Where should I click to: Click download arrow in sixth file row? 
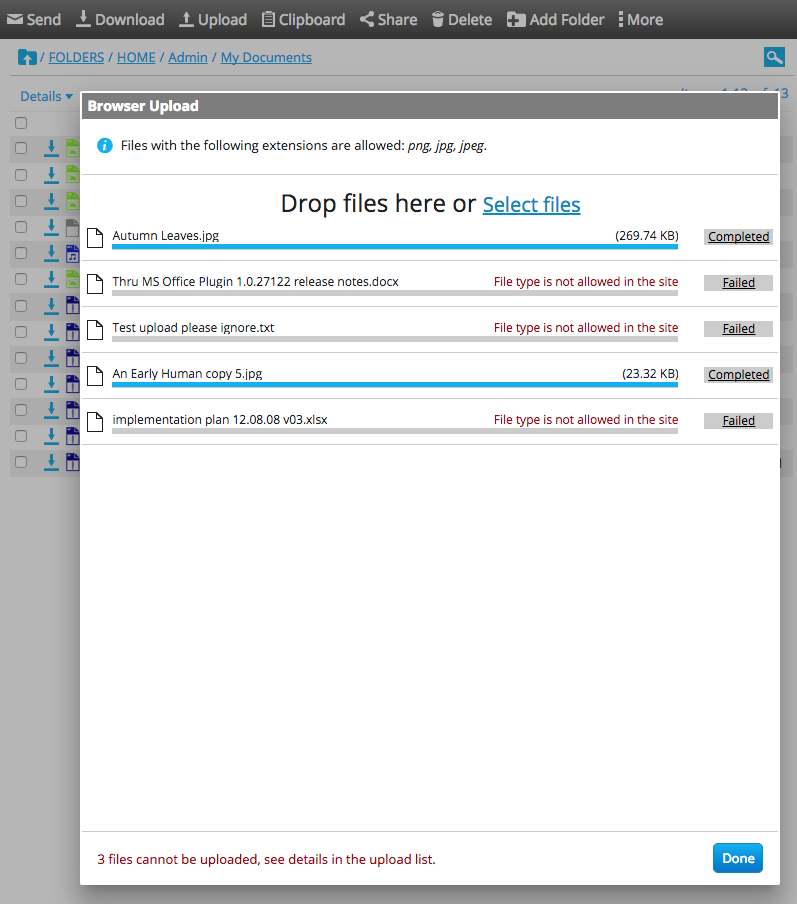point(51,279)
